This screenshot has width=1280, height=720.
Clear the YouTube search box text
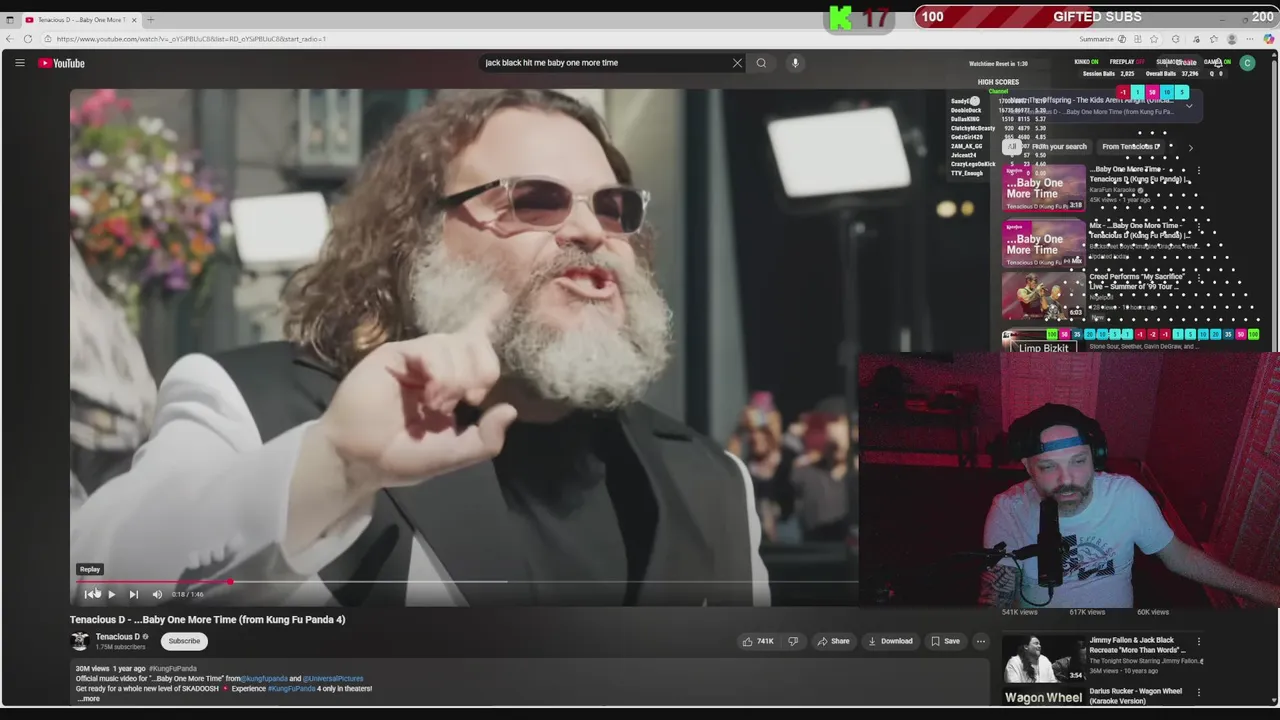tap(737, 63)
